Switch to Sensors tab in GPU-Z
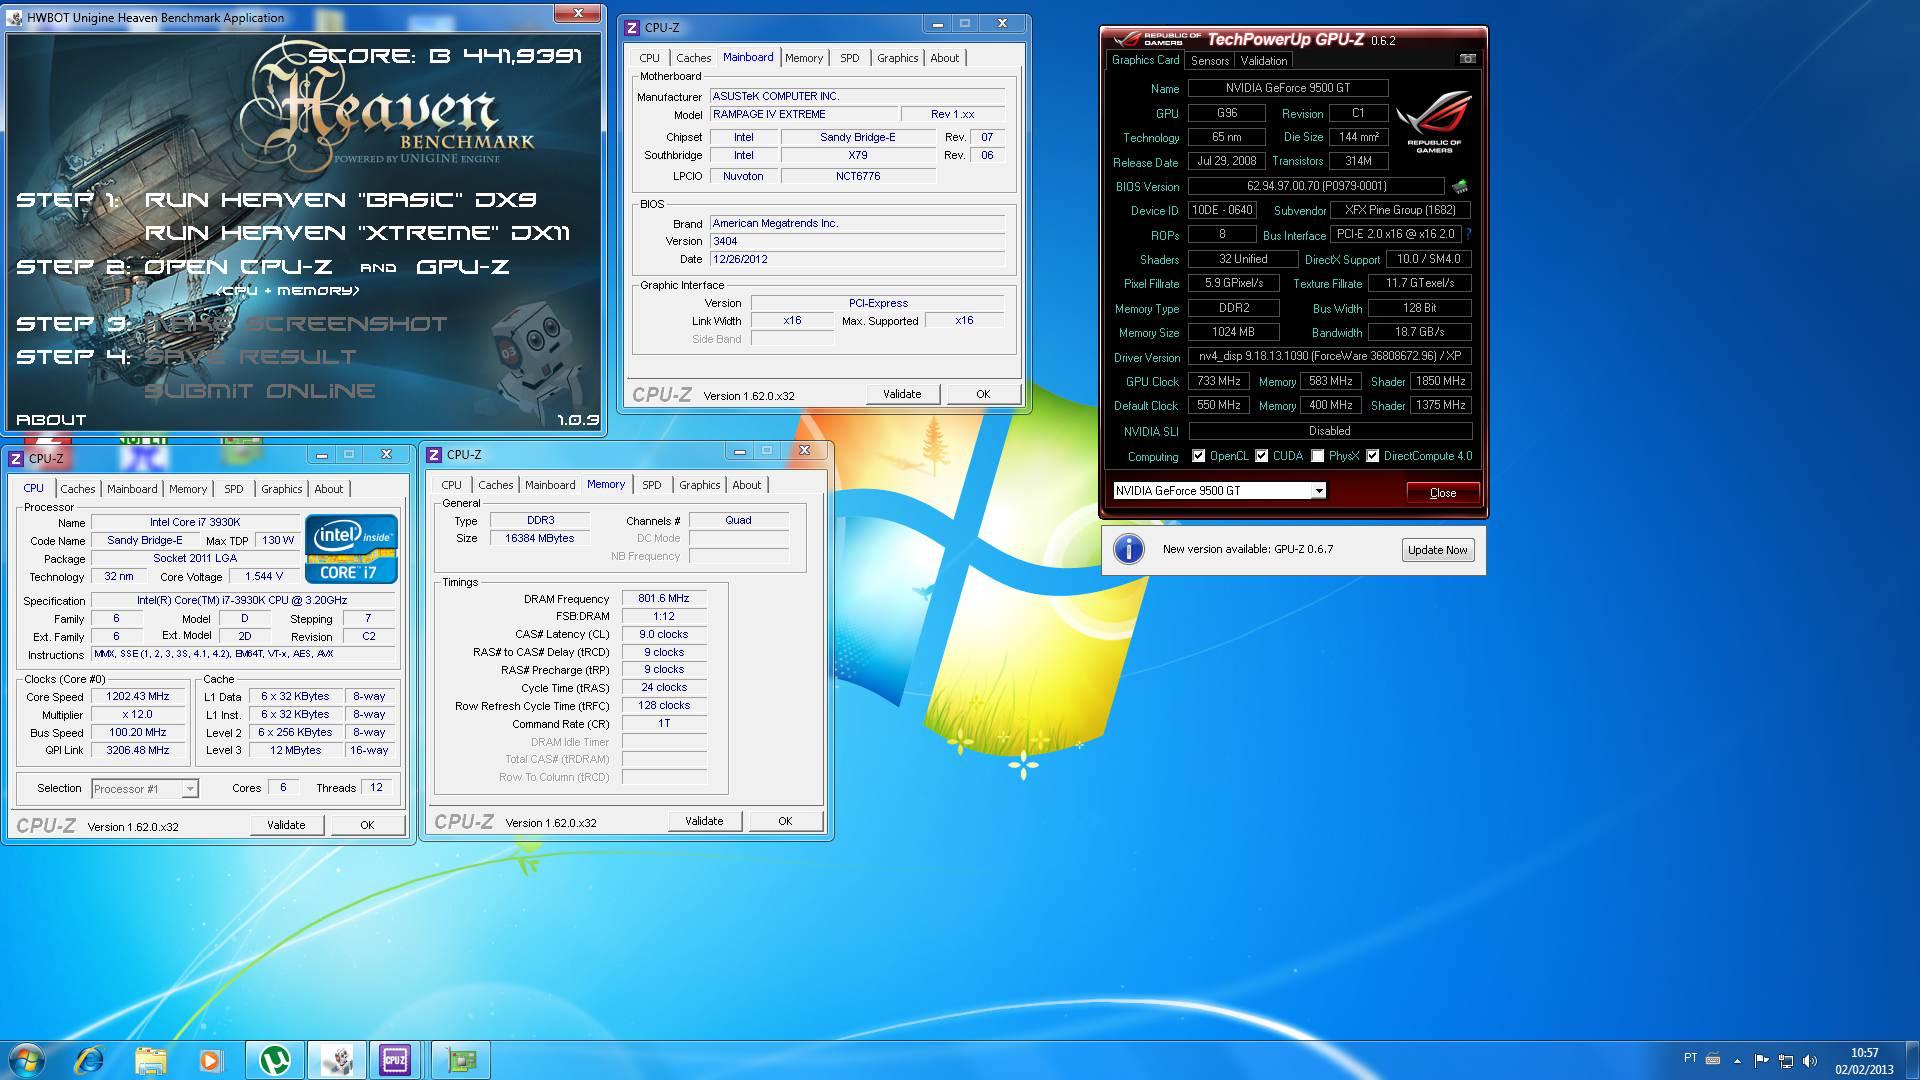 coord(1209,61)
